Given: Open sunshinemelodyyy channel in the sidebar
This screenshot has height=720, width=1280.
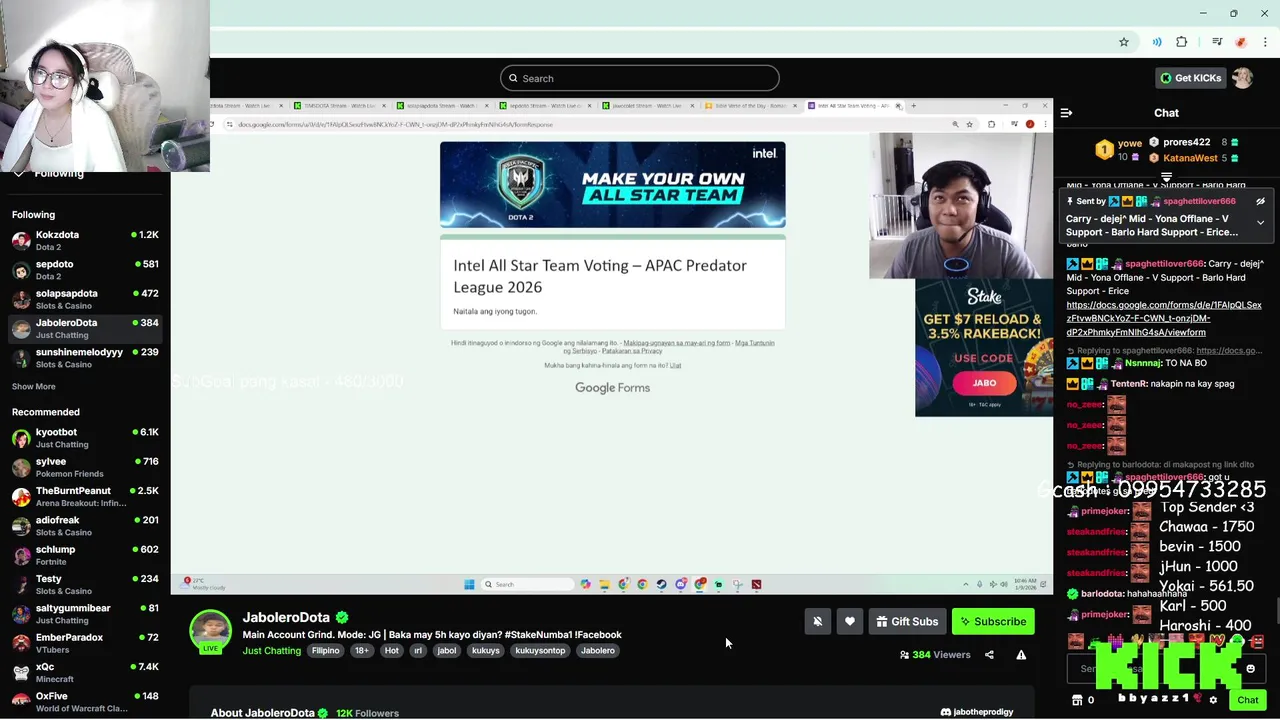Looking at the screenshot, I should point(85,358).
